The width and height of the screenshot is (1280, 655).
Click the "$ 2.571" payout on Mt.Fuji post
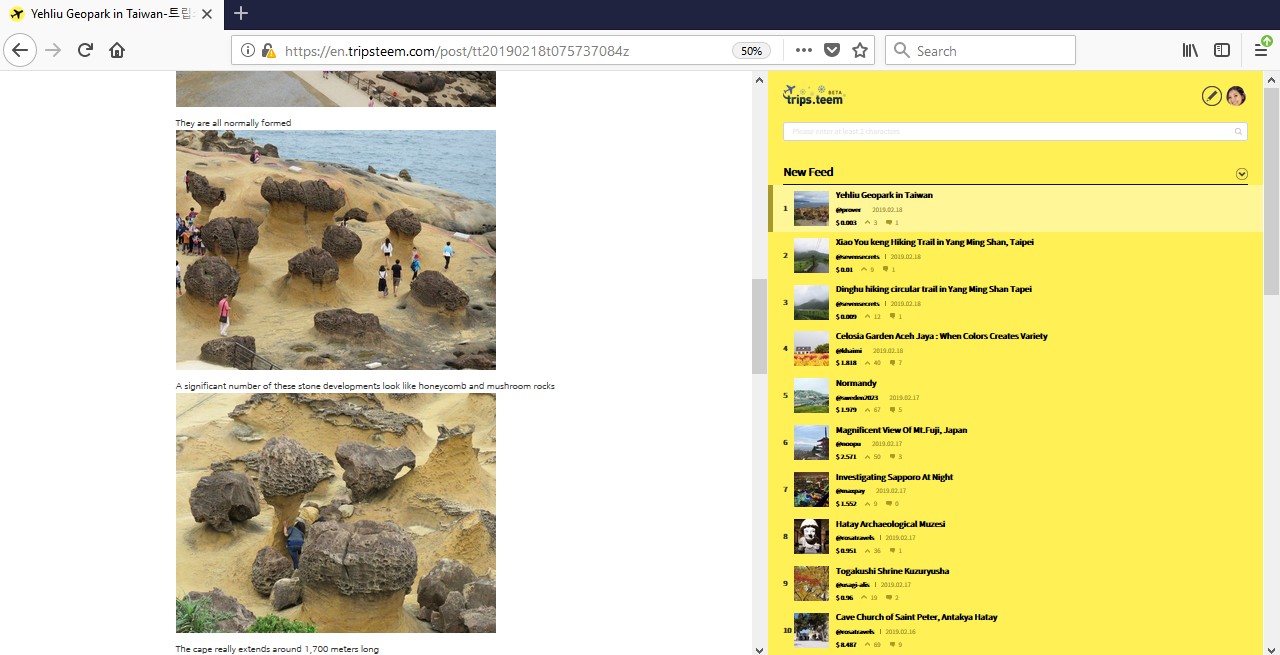847,457
